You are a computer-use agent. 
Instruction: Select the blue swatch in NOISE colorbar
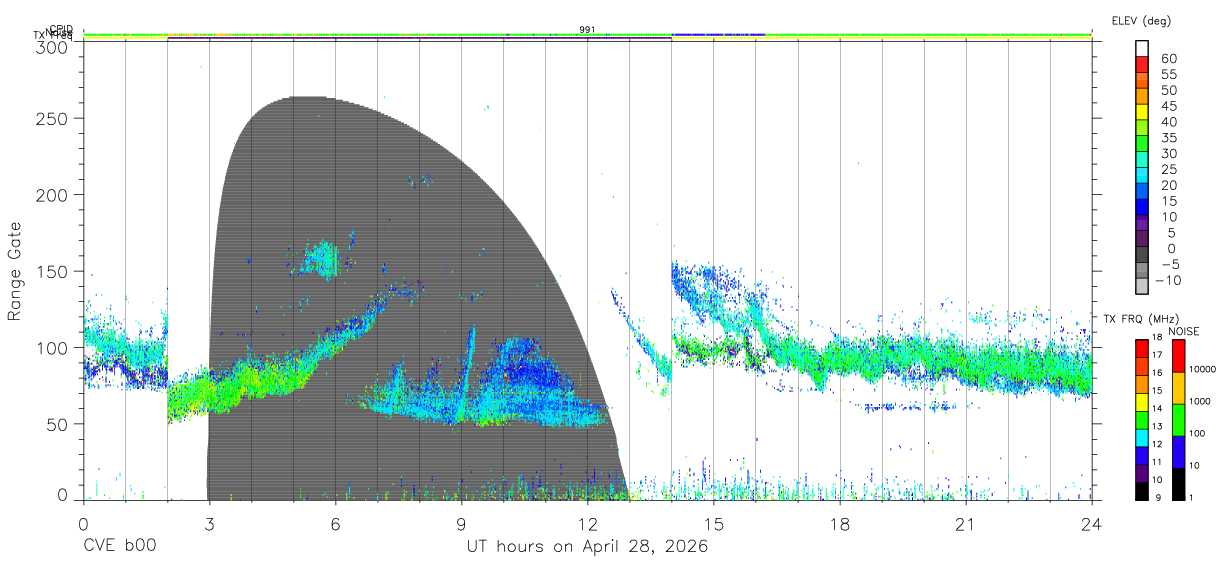click(1178, 452)
